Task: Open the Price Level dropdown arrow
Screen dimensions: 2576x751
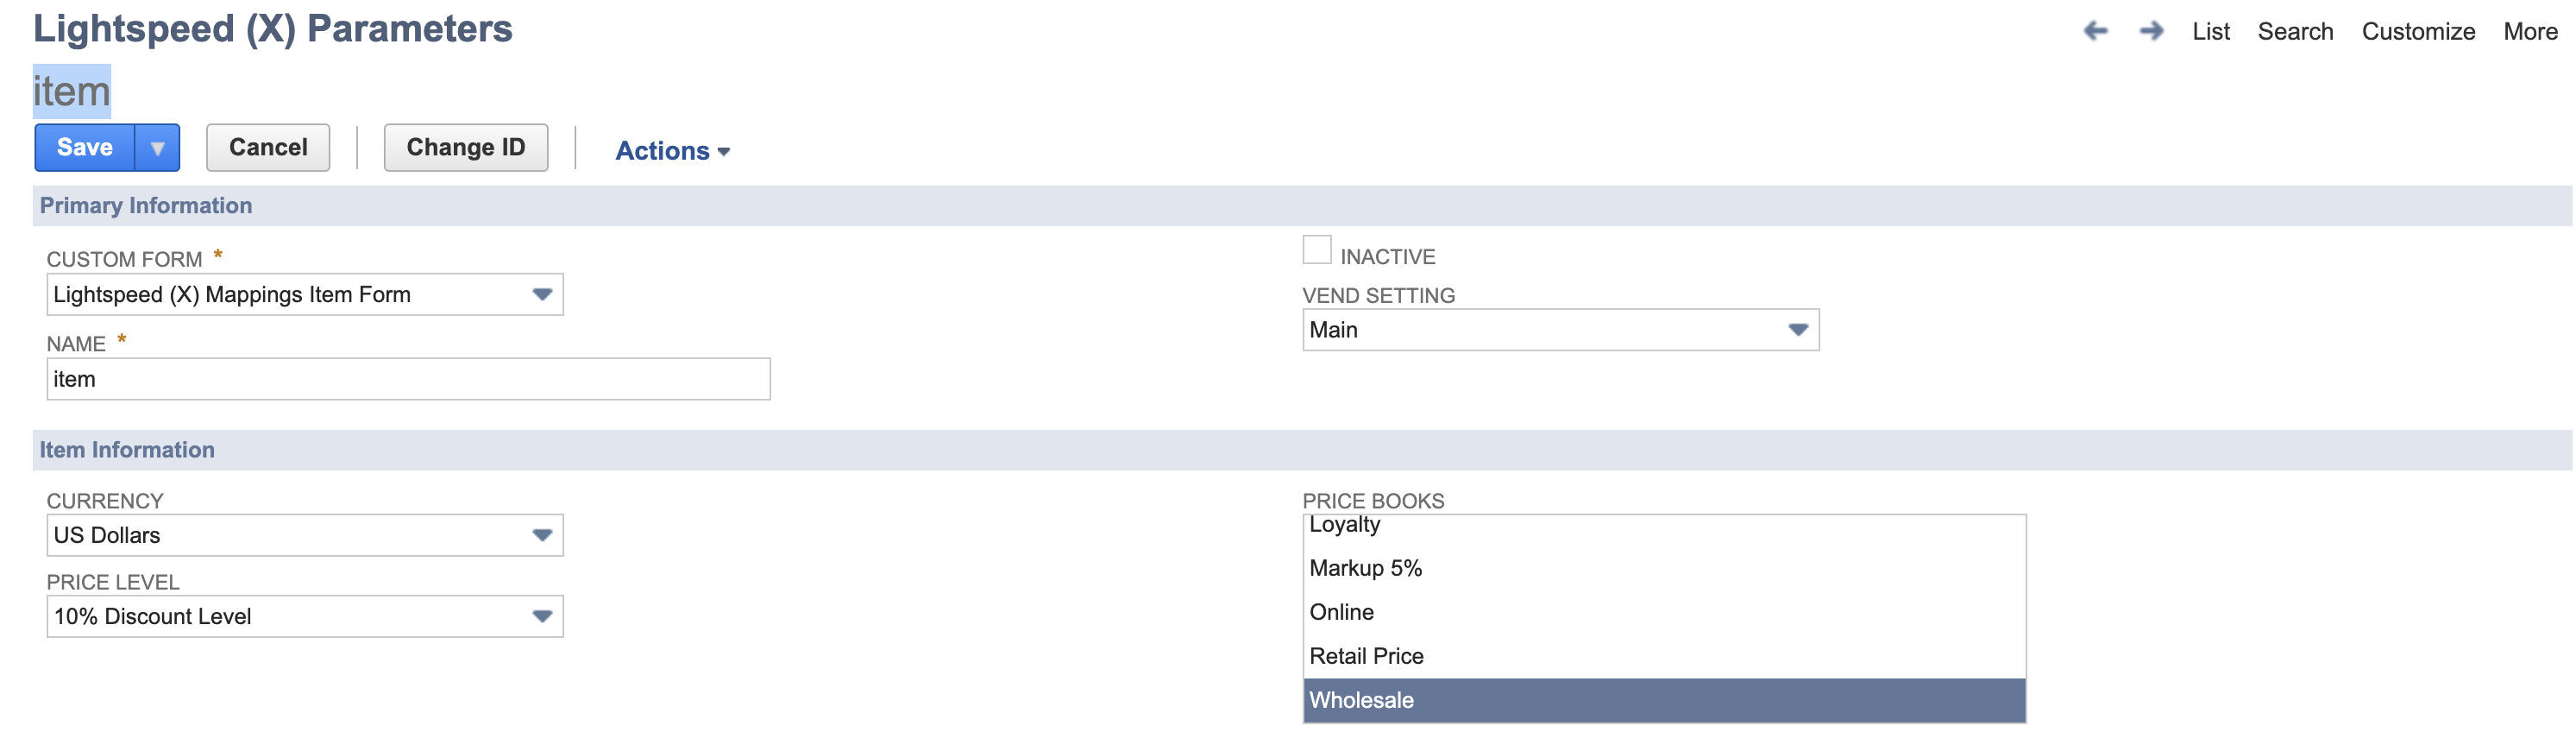Action: [543, 616]
